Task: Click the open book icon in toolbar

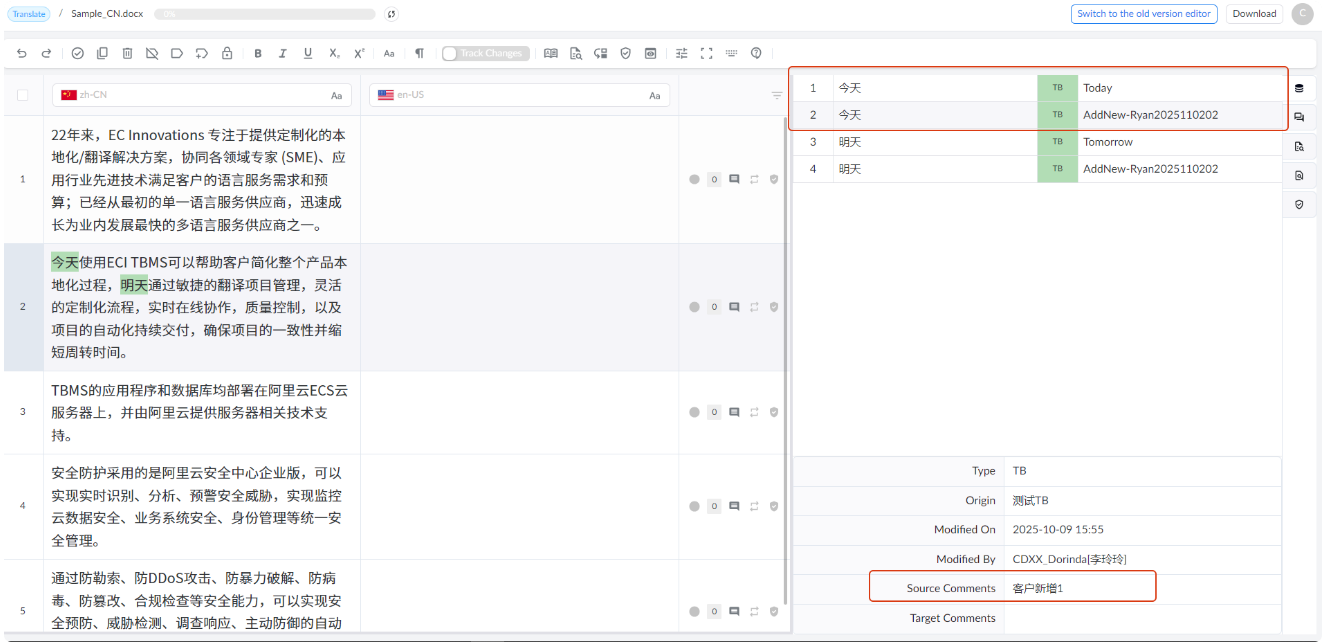Action: pos(550,53)
